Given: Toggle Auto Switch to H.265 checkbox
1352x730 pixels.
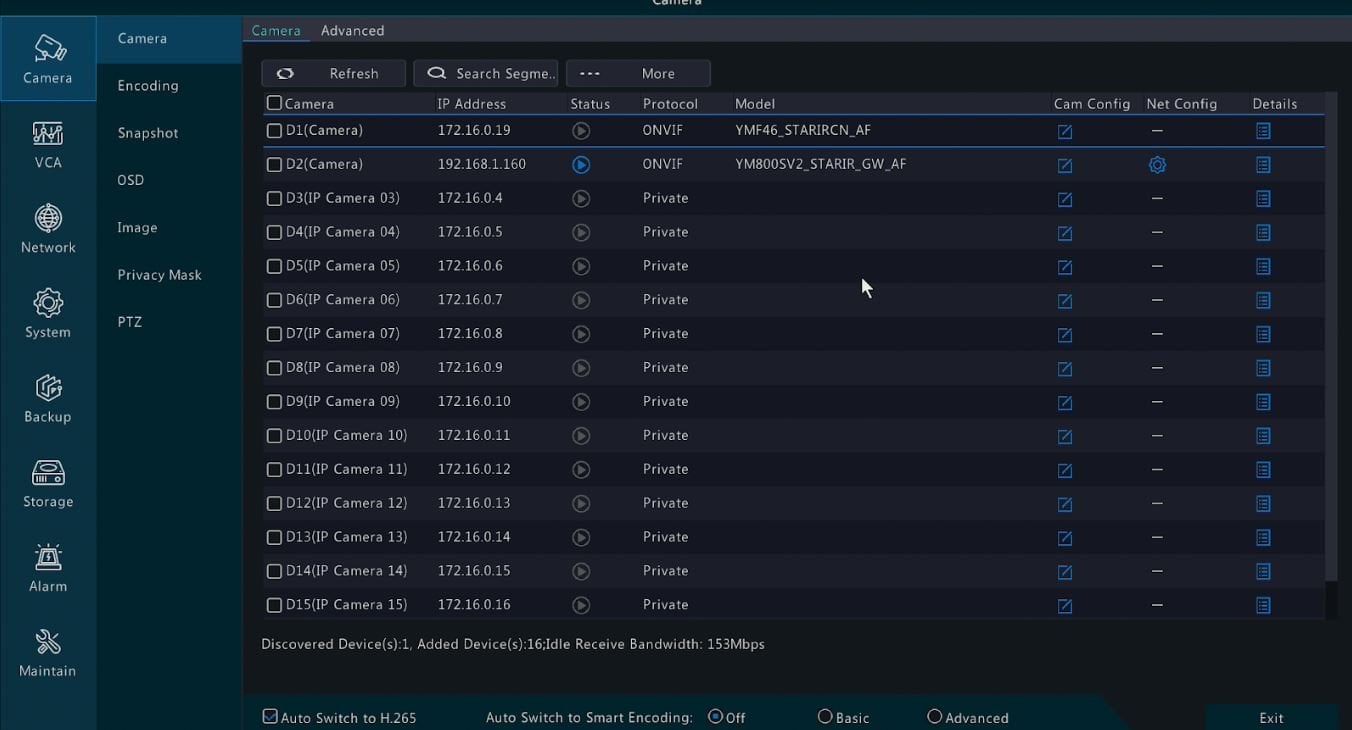Looking at the screenshot, I should click(270, 717).
